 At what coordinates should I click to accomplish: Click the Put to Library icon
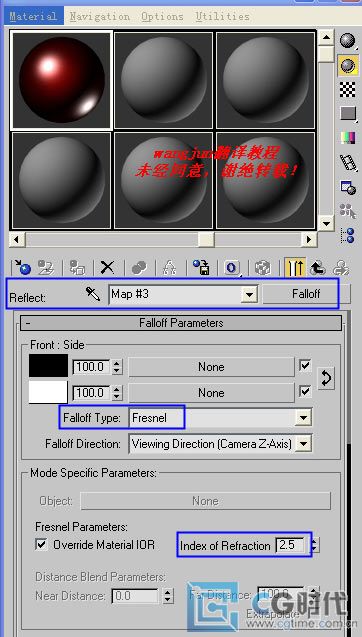pos(201,268)
